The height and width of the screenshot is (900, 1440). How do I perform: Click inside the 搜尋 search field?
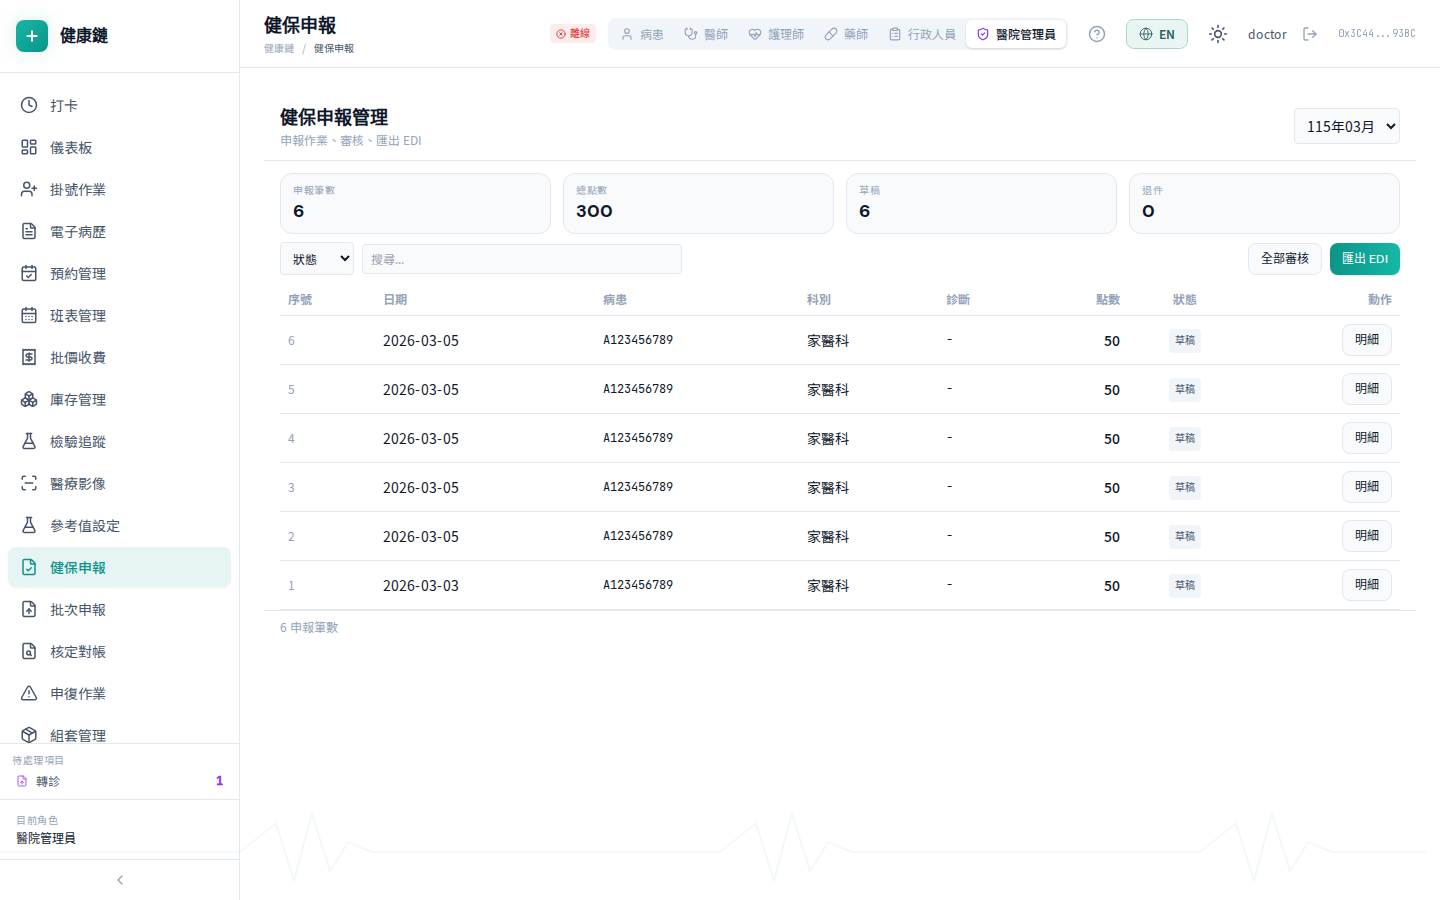click(x=522, y=258)
